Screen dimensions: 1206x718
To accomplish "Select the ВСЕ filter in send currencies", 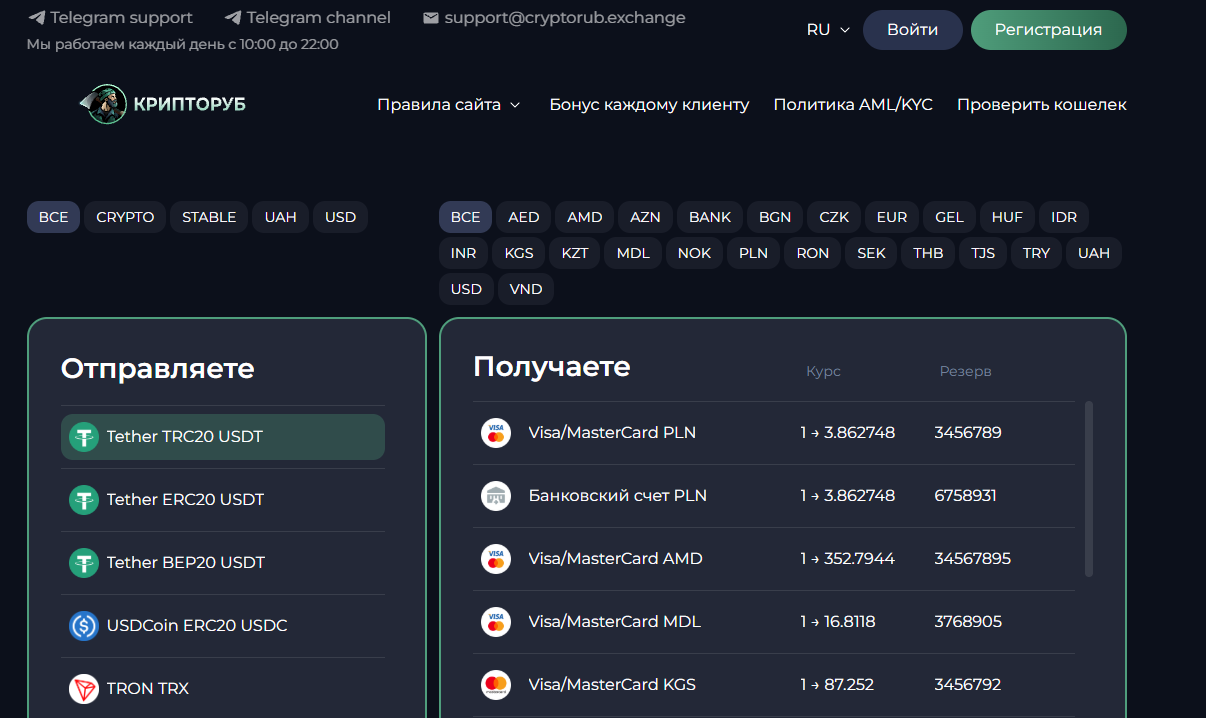I will point(54,217).
